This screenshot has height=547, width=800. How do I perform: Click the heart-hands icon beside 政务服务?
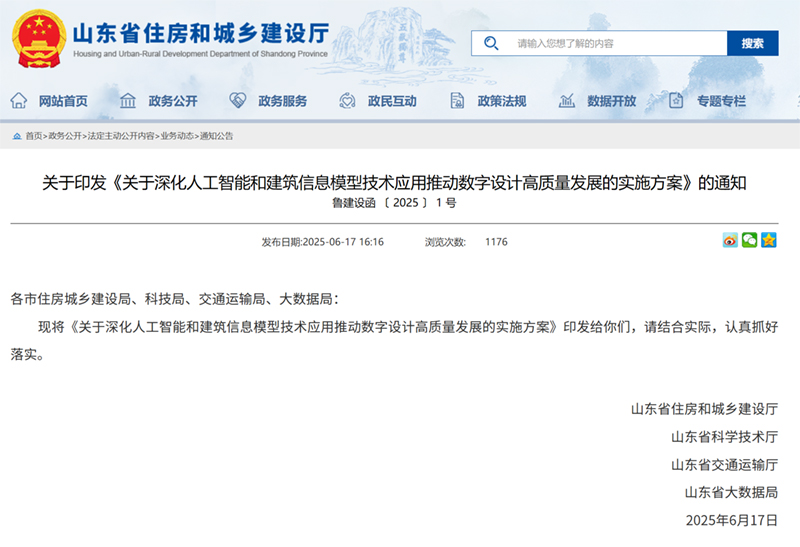pos(238,101)
